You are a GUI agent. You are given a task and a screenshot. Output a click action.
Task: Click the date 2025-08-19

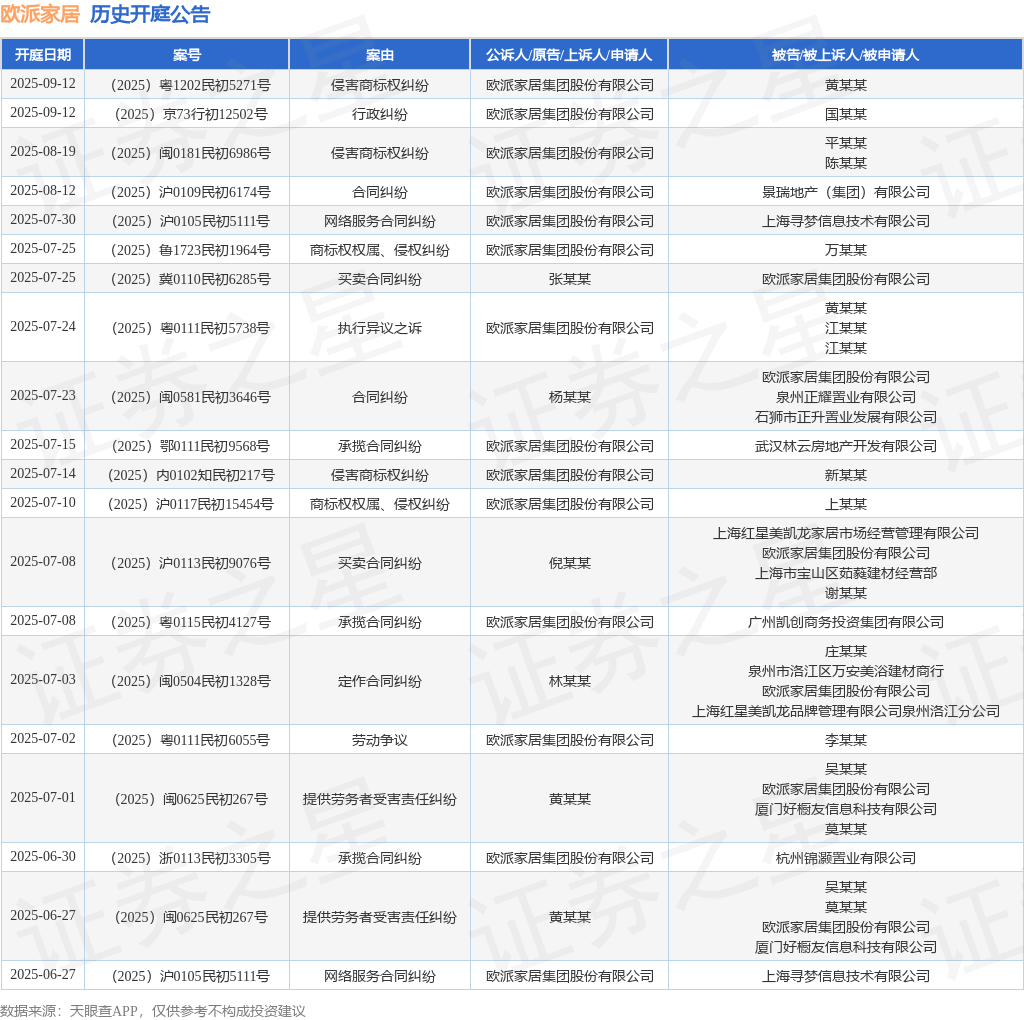click(x=43, y=151)
